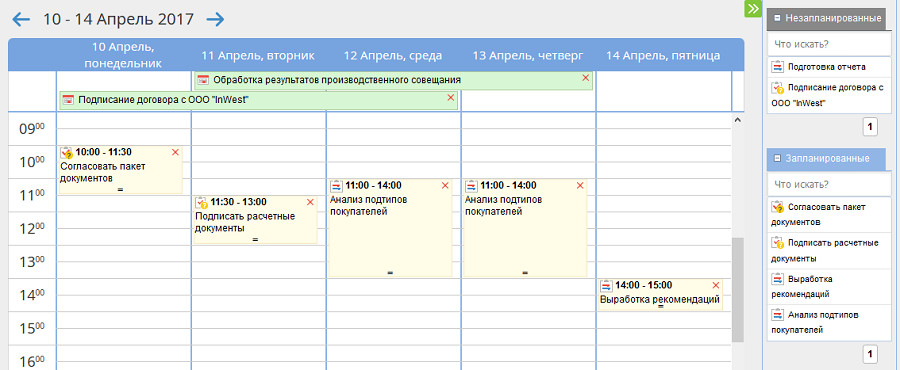900x370 pixels.
Task: Click scroll-up arrow of calendar scrollbar
Action: click(738, 120)
